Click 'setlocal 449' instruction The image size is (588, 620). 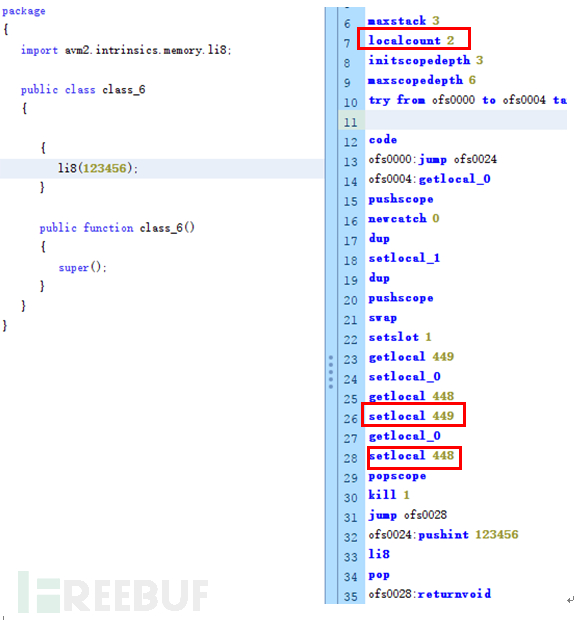click(x=411, y=416)
